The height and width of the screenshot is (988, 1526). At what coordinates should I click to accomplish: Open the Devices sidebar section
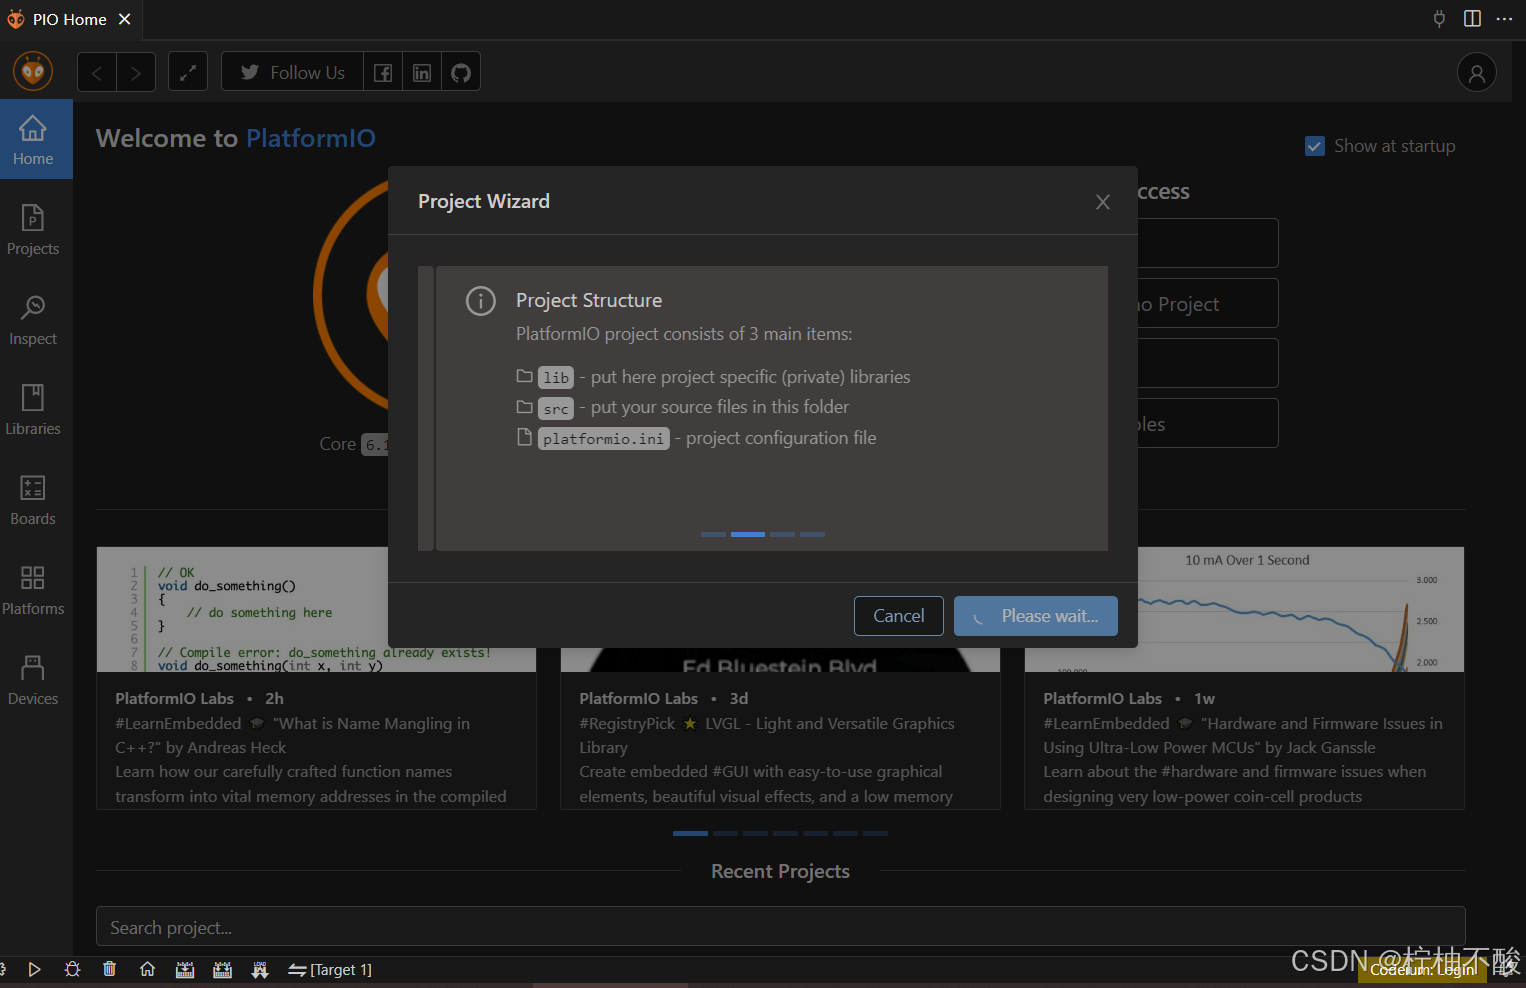[x=33, y=679]
